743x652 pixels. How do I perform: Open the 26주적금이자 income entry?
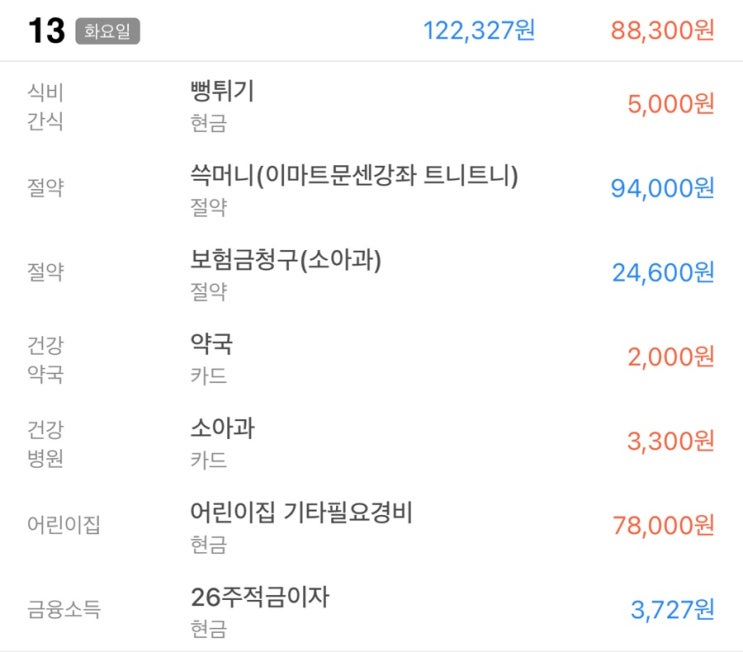(259, 598)
